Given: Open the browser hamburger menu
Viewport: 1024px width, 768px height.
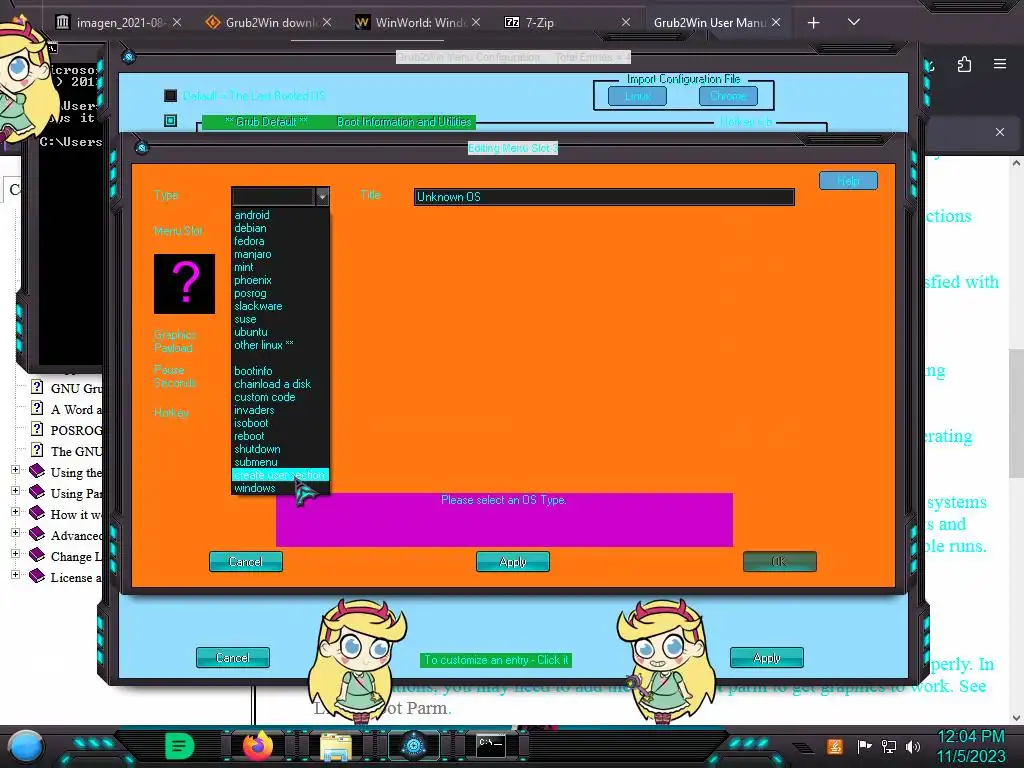Looking at the screenshot, I should 1000,64.
